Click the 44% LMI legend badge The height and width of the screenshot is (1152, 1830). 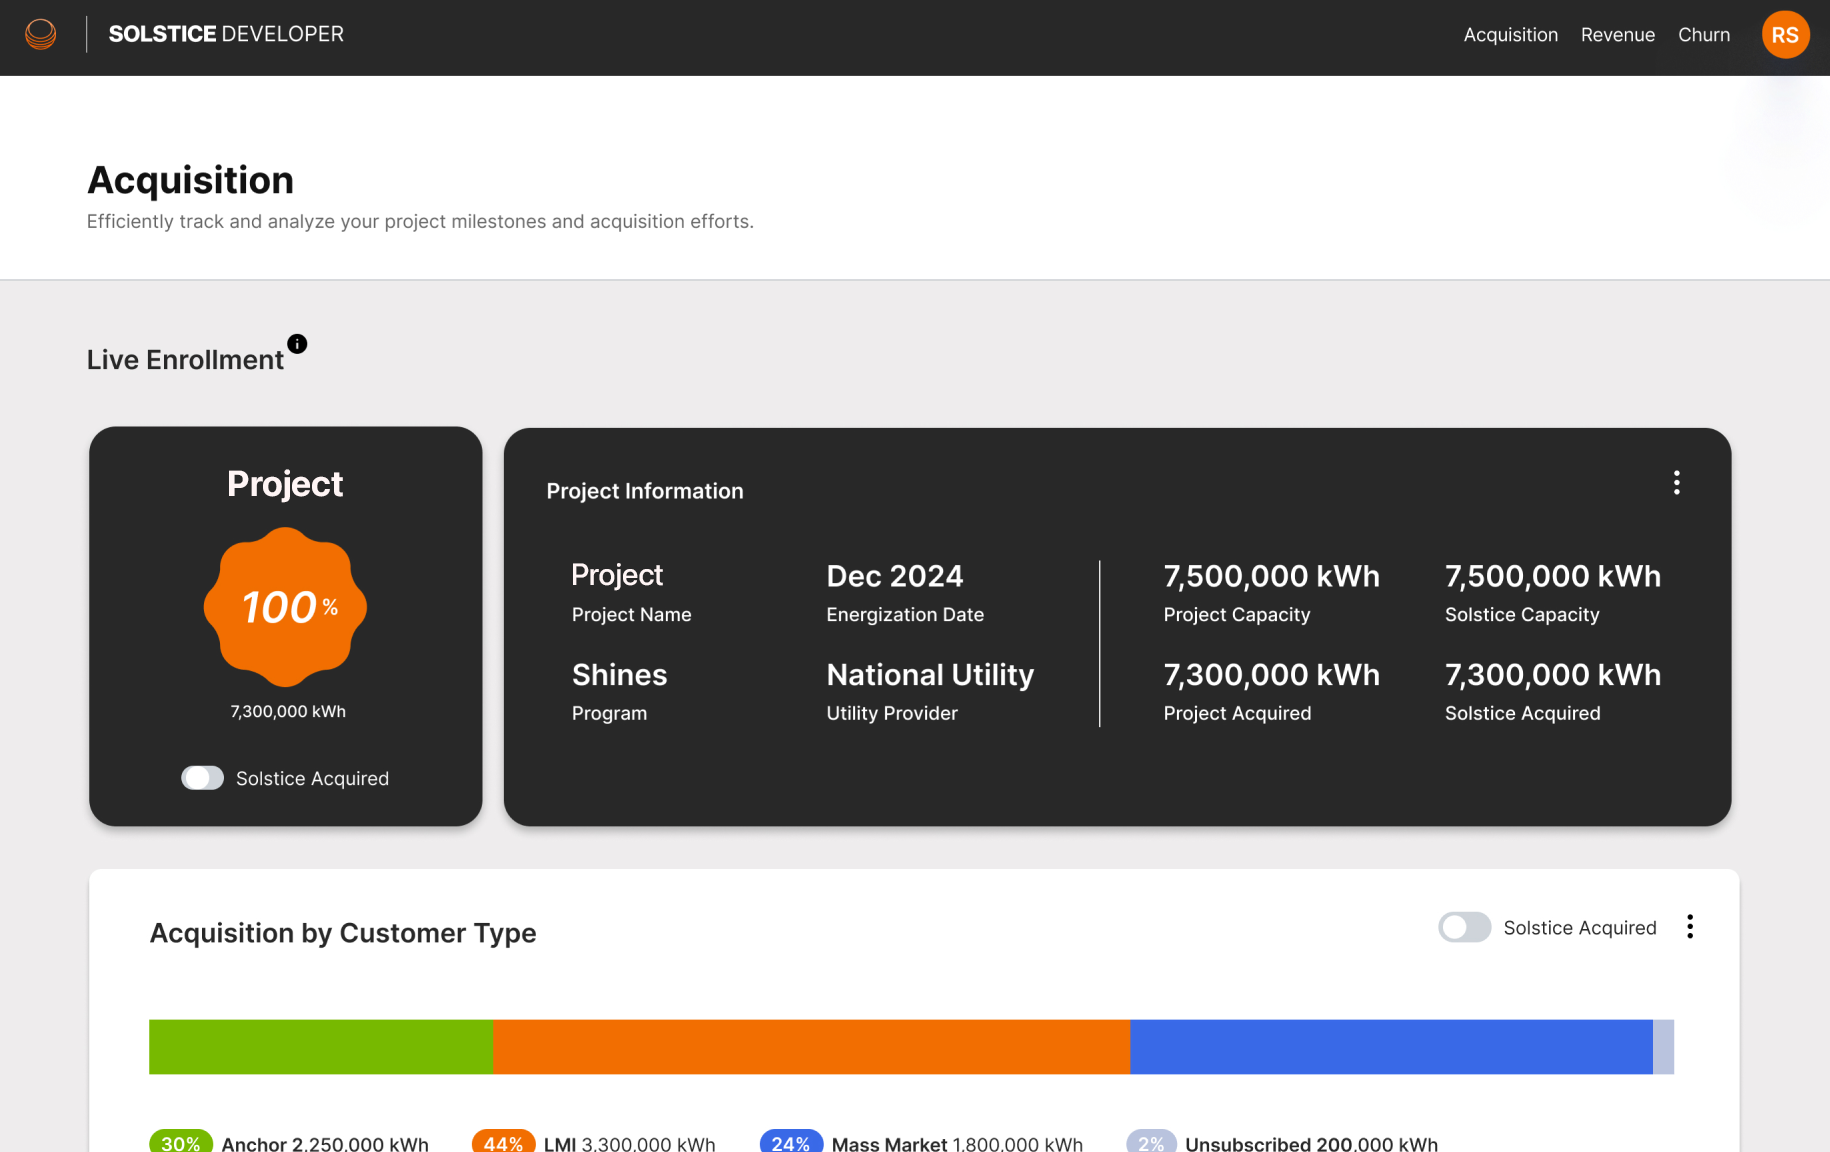click(503, 1142)
